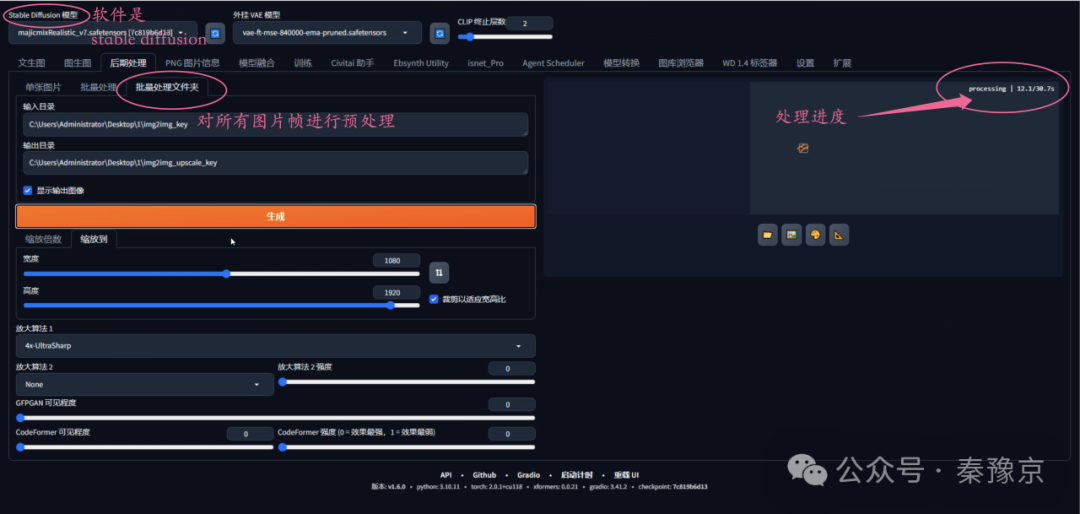Viewport: 1080px width, 514px height.
Task: Expand 放大算法 1 dropdown showing 4x-UltraSharp
Action: click(x=276, y=346)
